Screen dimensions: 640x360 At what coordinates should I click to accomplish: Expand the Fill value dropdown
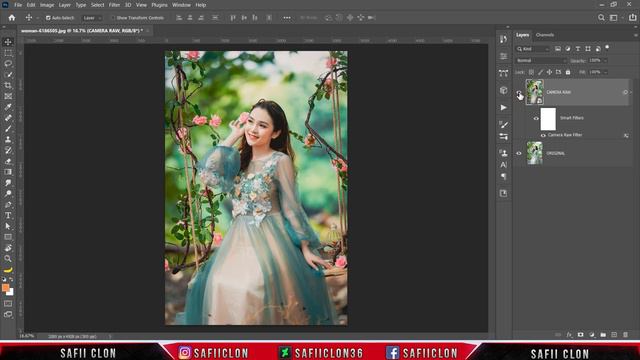coord(605,72)
